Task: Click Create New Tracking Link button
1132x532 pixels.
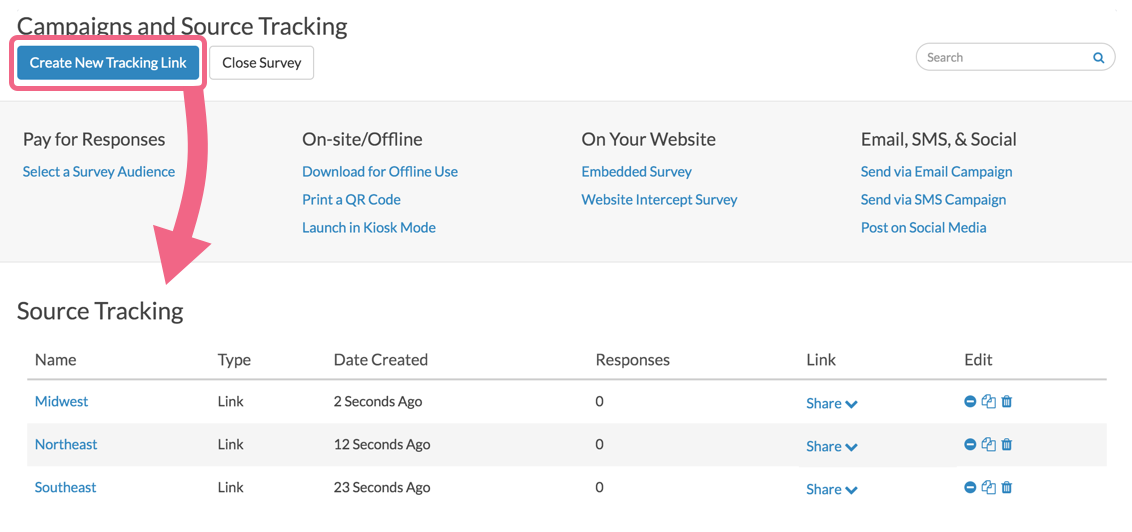Action: [108, 63]
